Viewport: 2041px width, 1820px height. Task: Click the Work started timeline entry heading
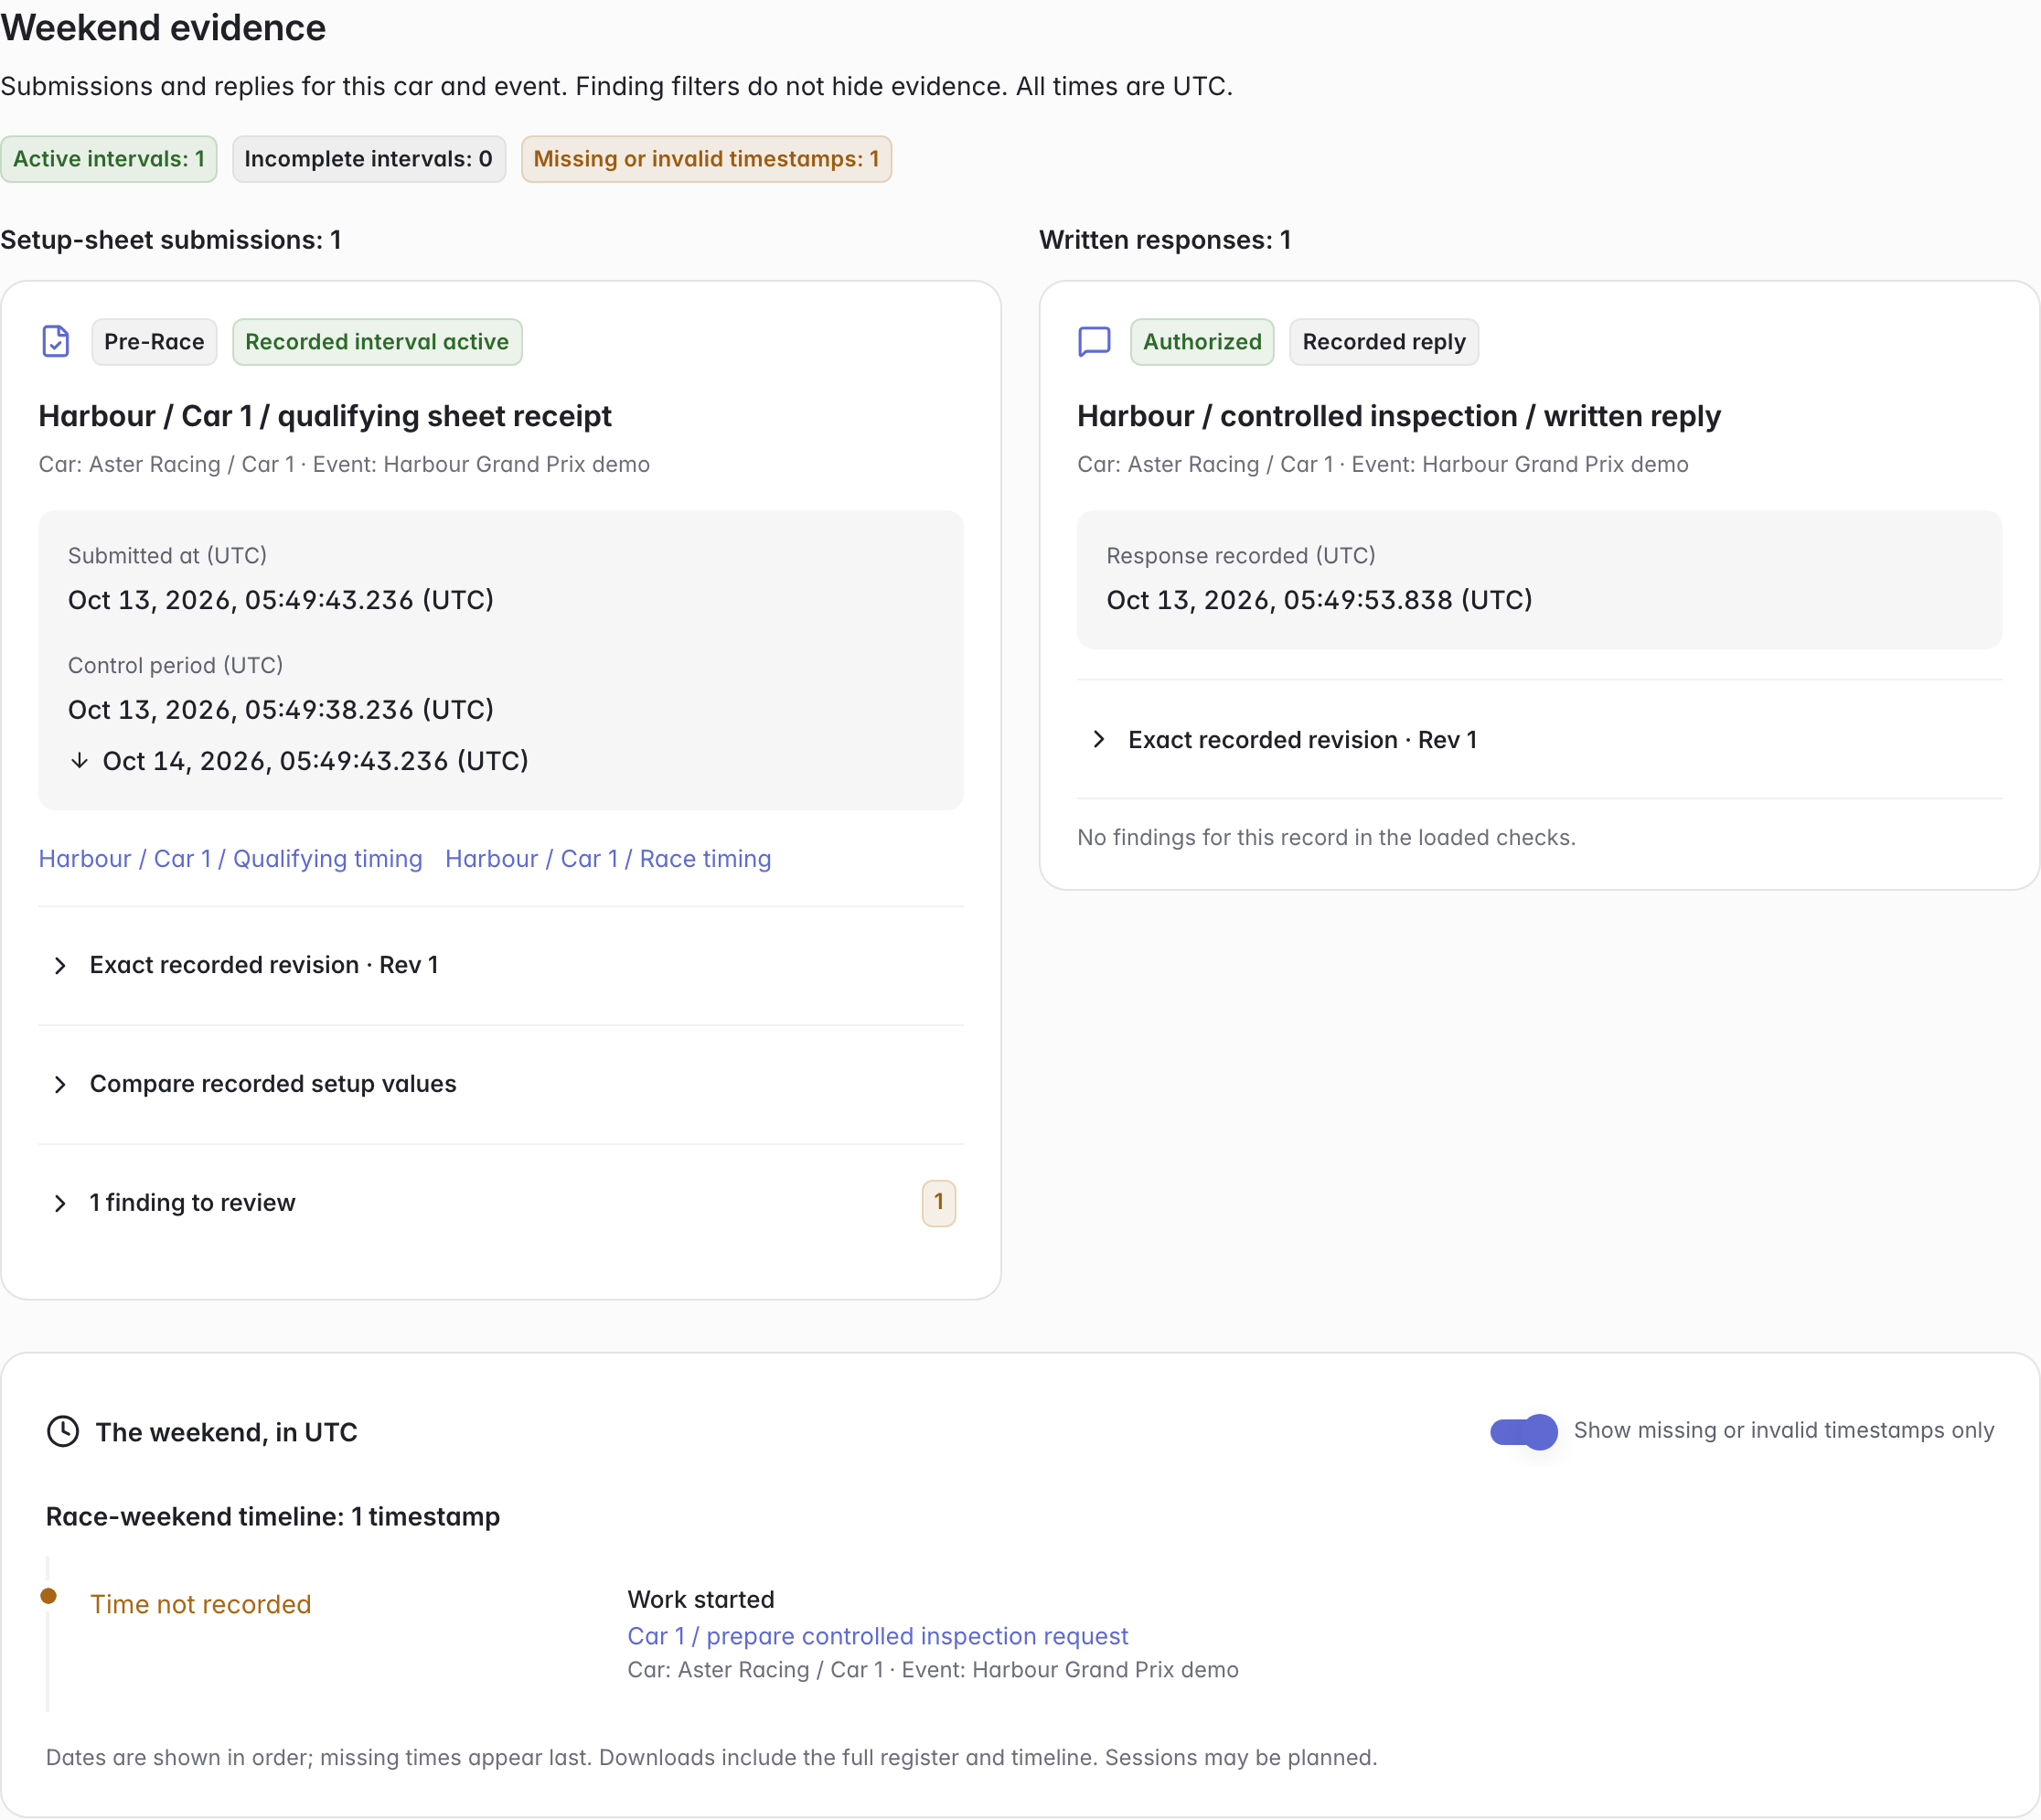coord(701,1599)
